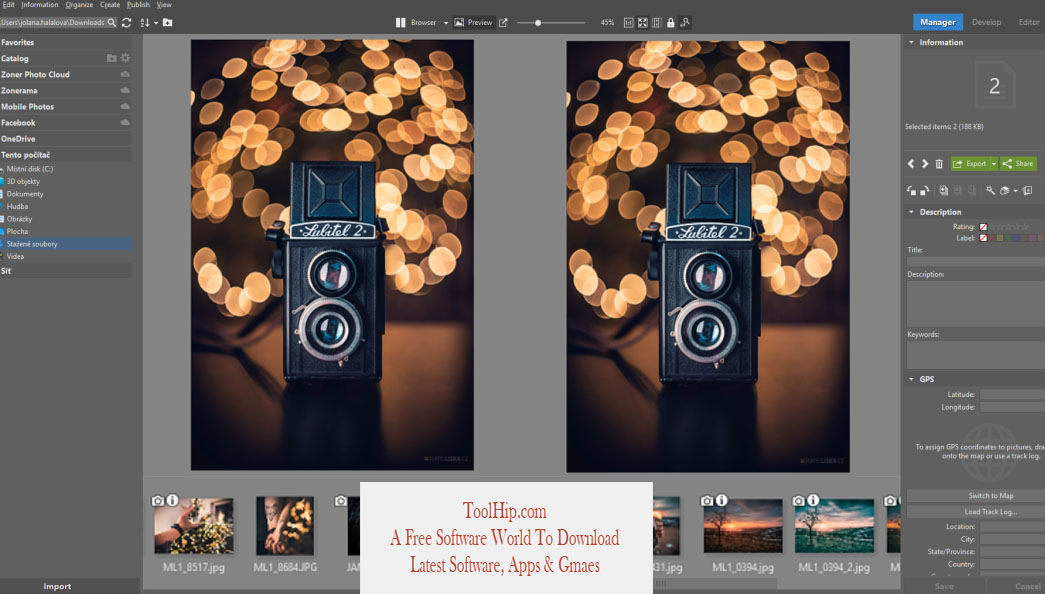Click the green Export button

point(970,163)
